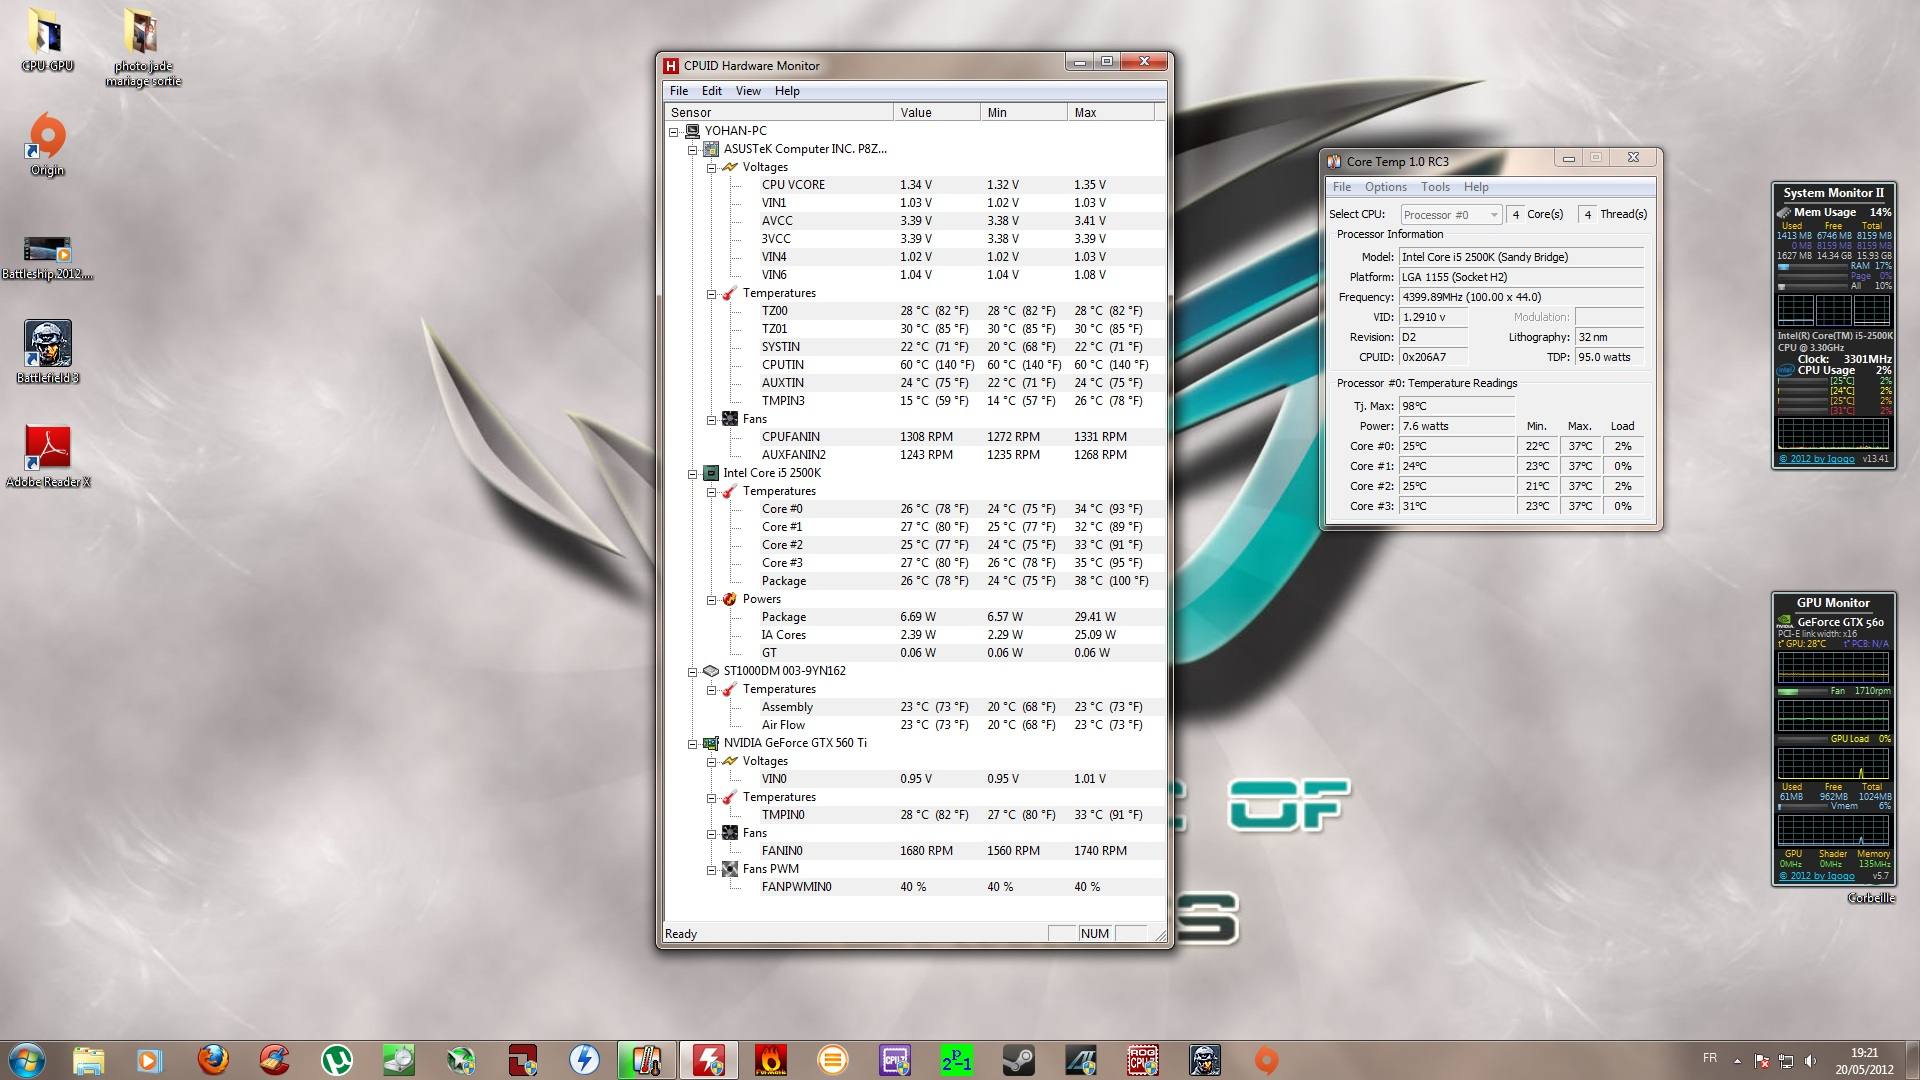Open the FurMark taskbar icon

point(770,1059)
